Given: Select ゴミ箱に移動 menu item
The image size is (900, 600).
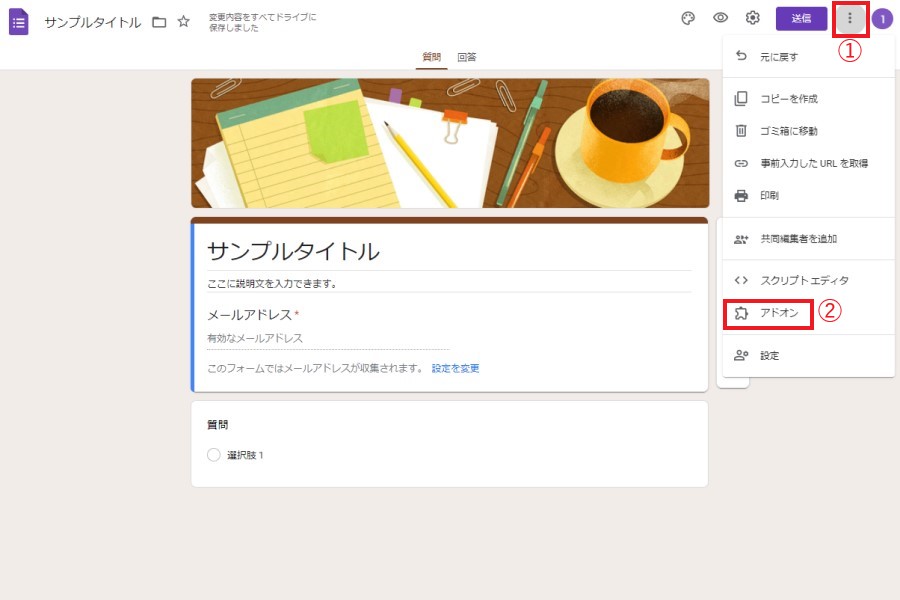Looking at the screenshot, I should click(x=789, y=131).
